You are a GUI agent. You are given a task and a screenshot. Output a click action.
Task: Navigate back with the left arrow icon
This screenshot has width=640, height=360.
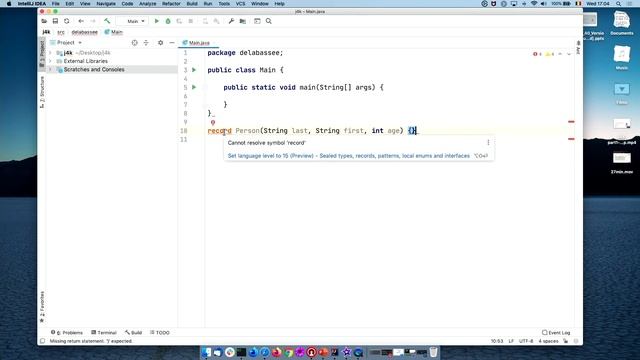coord(81,21)
